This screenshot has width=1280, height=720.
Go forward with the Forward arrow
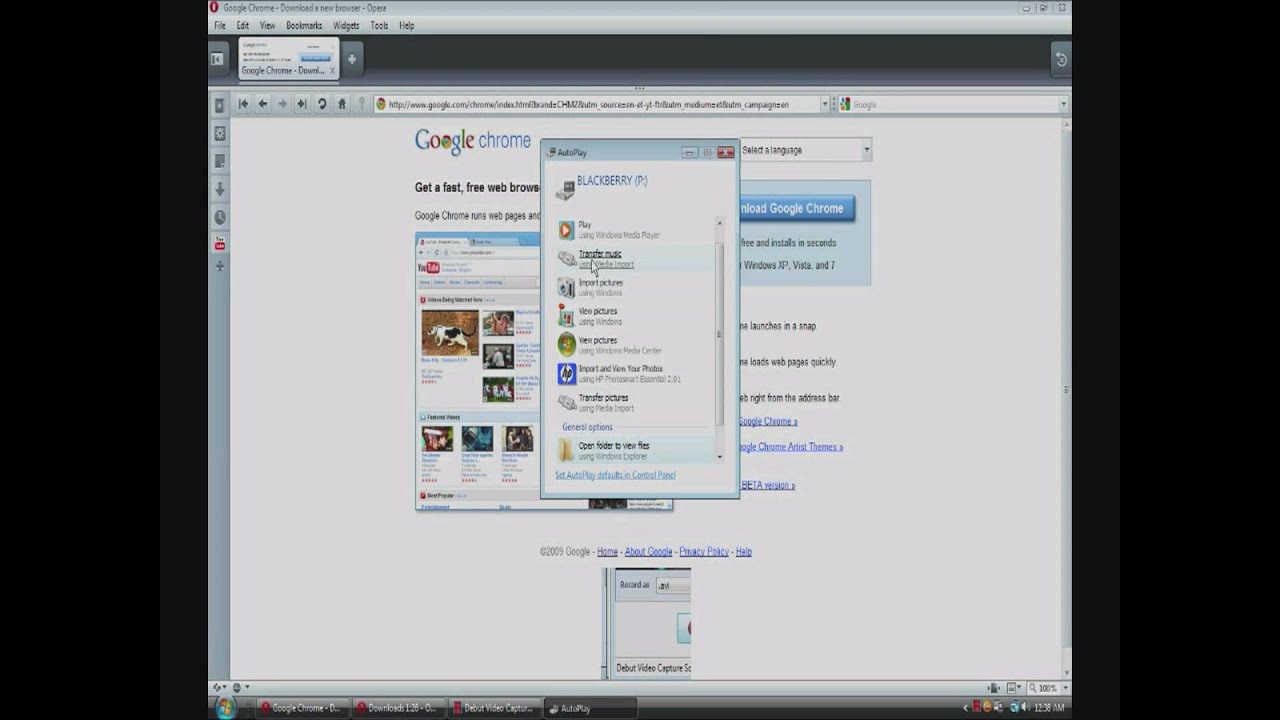click(282, 104)
